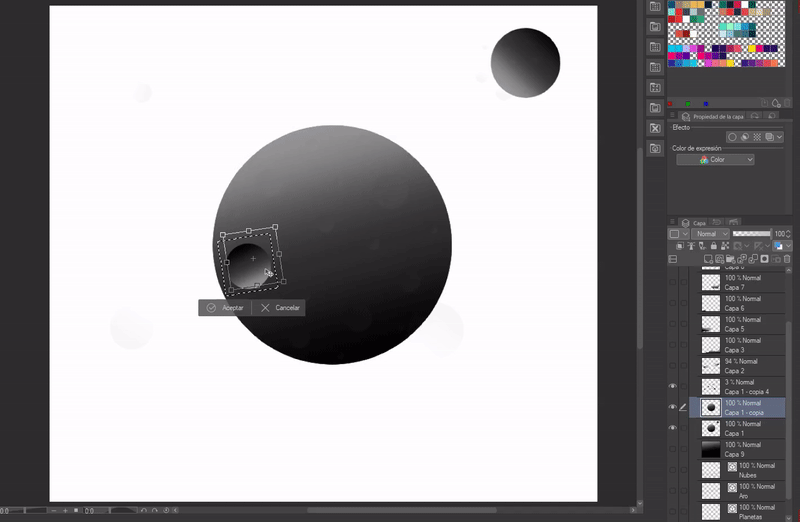Cancel the transform with Cancelar
Viewport: 800px width, 522px height.
279,308
